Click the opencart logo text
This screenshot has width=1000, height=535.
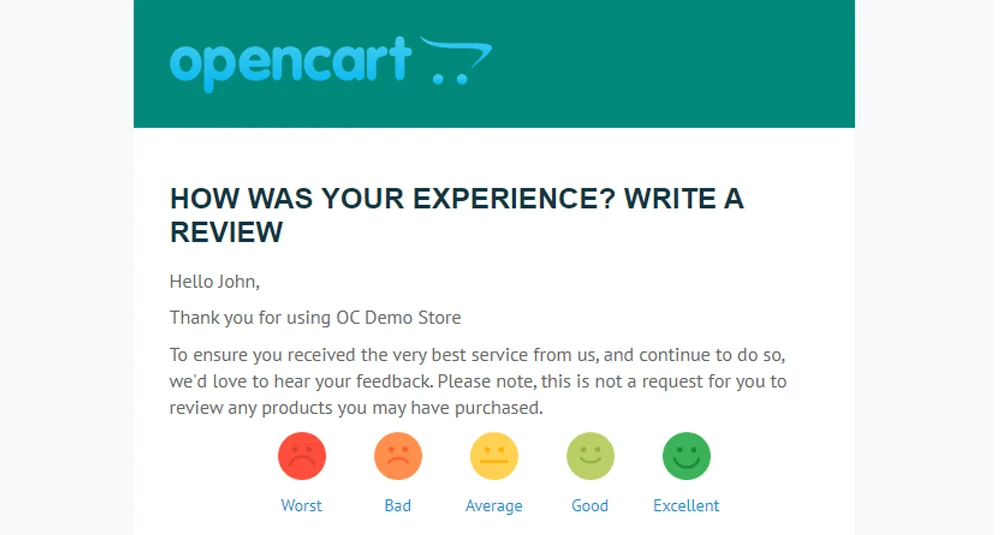click(290, 64)
